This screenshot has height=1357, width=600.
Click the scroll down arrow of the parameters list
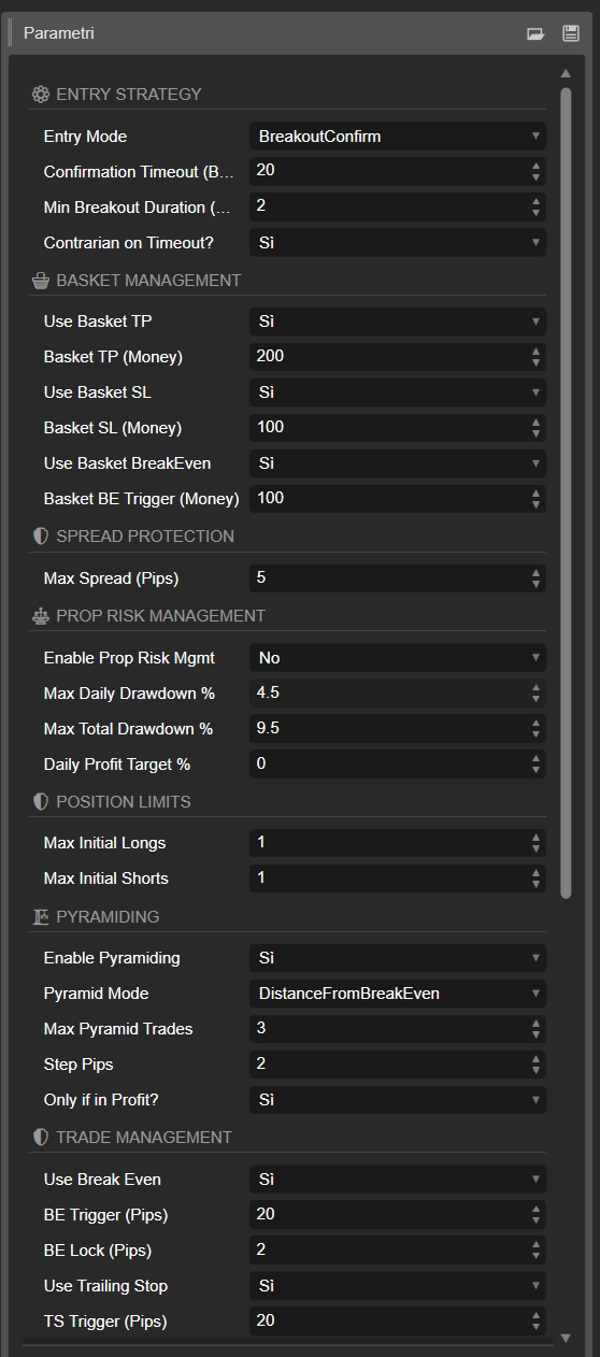tap(566, 1337)
